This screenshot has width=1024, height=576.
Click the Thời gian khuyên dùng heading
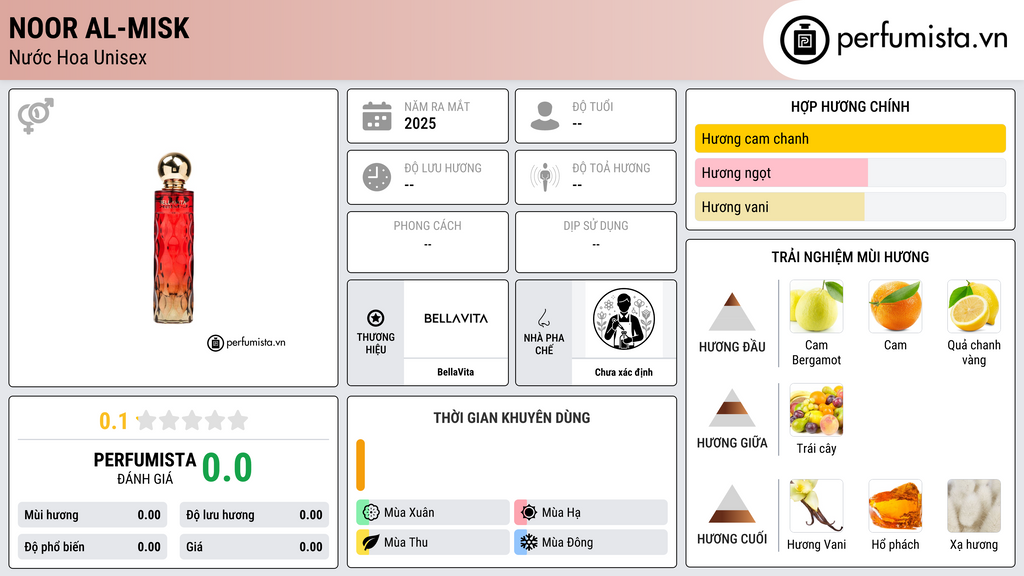coord(512,417)
